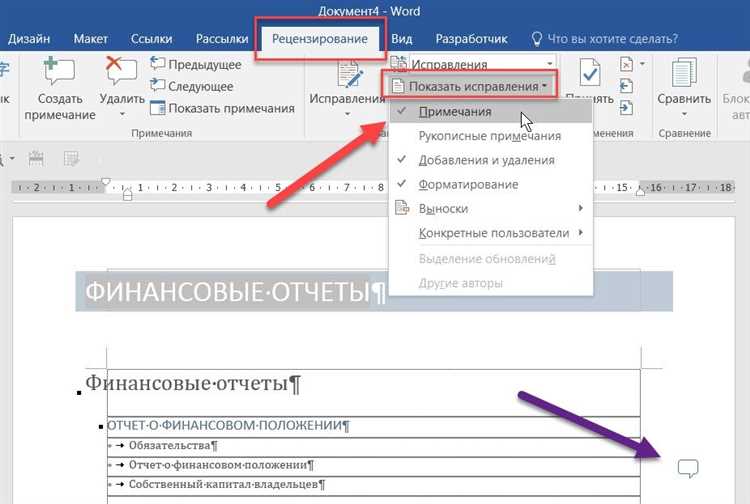Toggle Добавления и удаления option
The height and width of the screenshot is (504, 750).
[486, 160]
